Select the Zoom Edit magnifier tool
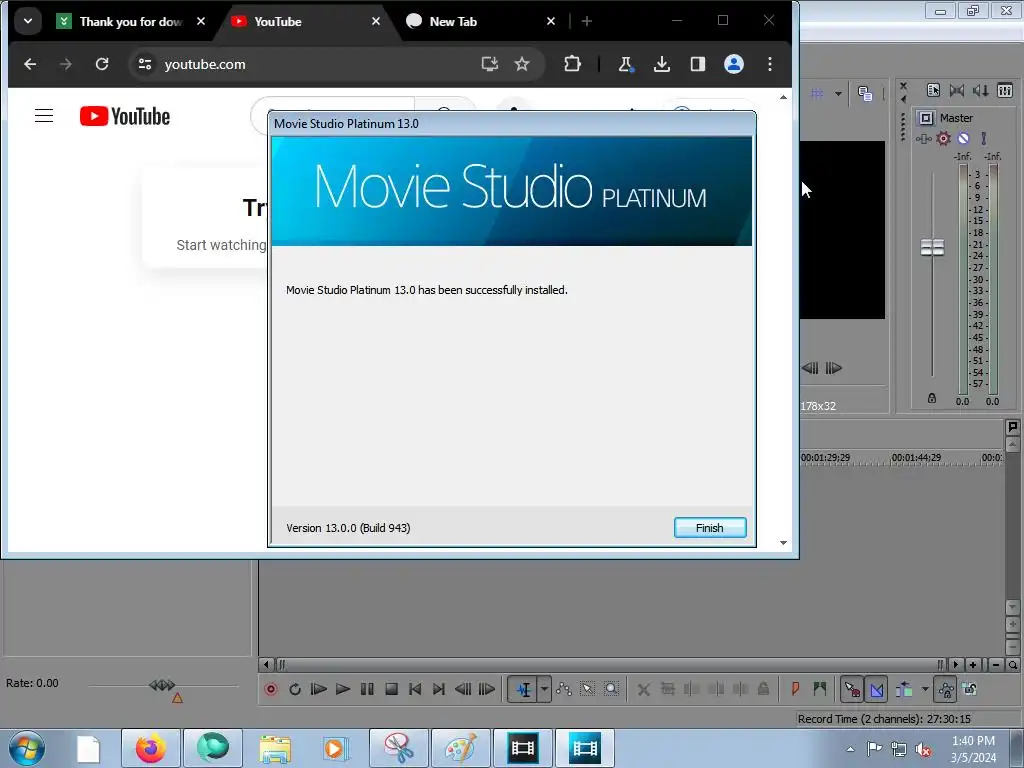This screenshot has height=768, width=1024. (x=611, y=689)
